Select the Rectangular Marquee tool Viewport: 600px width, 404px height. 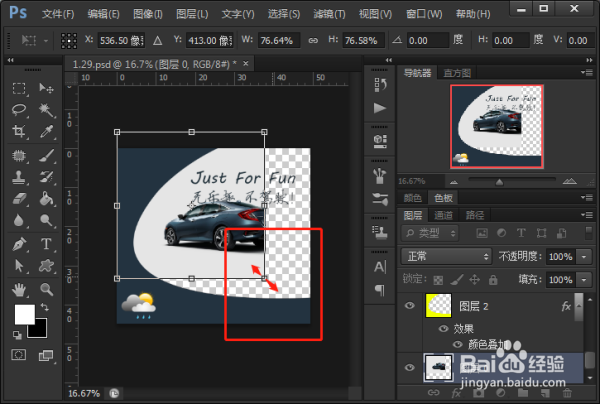click(19, 89)
